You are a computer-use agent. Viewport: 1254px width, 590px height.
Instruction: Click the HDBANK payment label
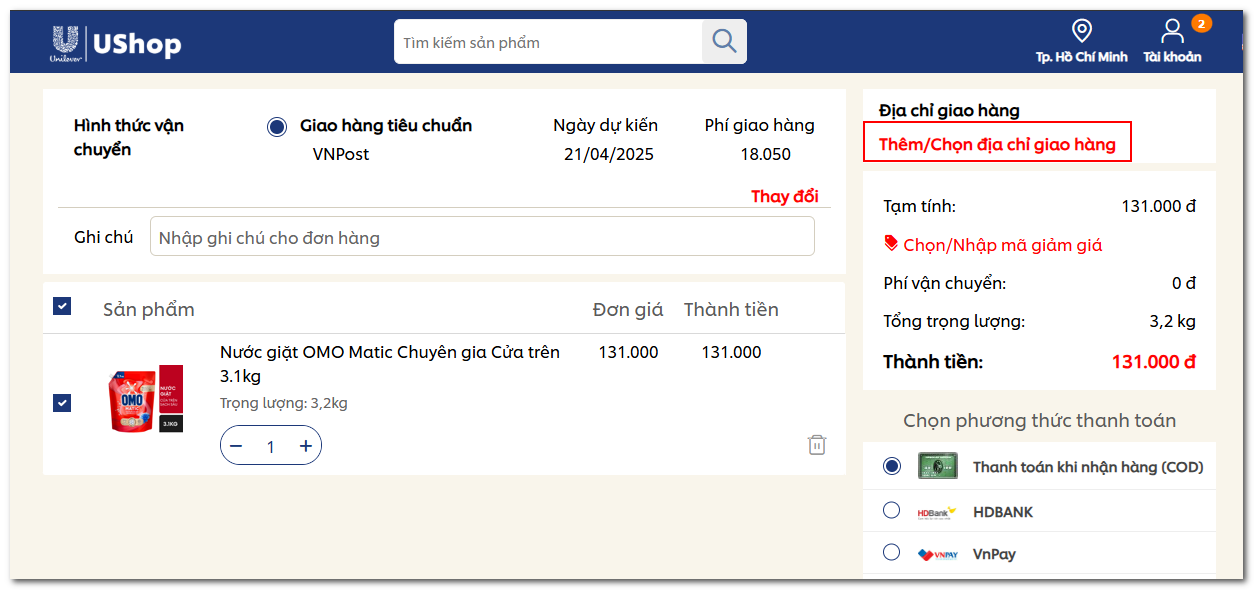pos(1003,512)
